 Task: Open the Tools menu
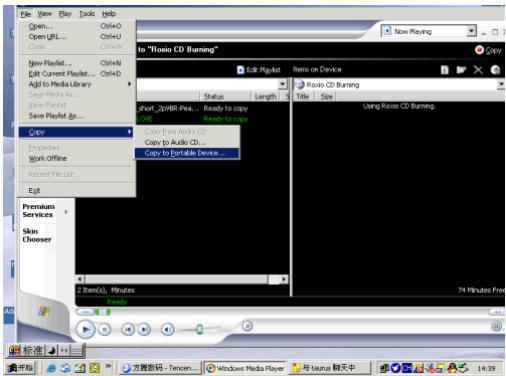tap(87, 14)
